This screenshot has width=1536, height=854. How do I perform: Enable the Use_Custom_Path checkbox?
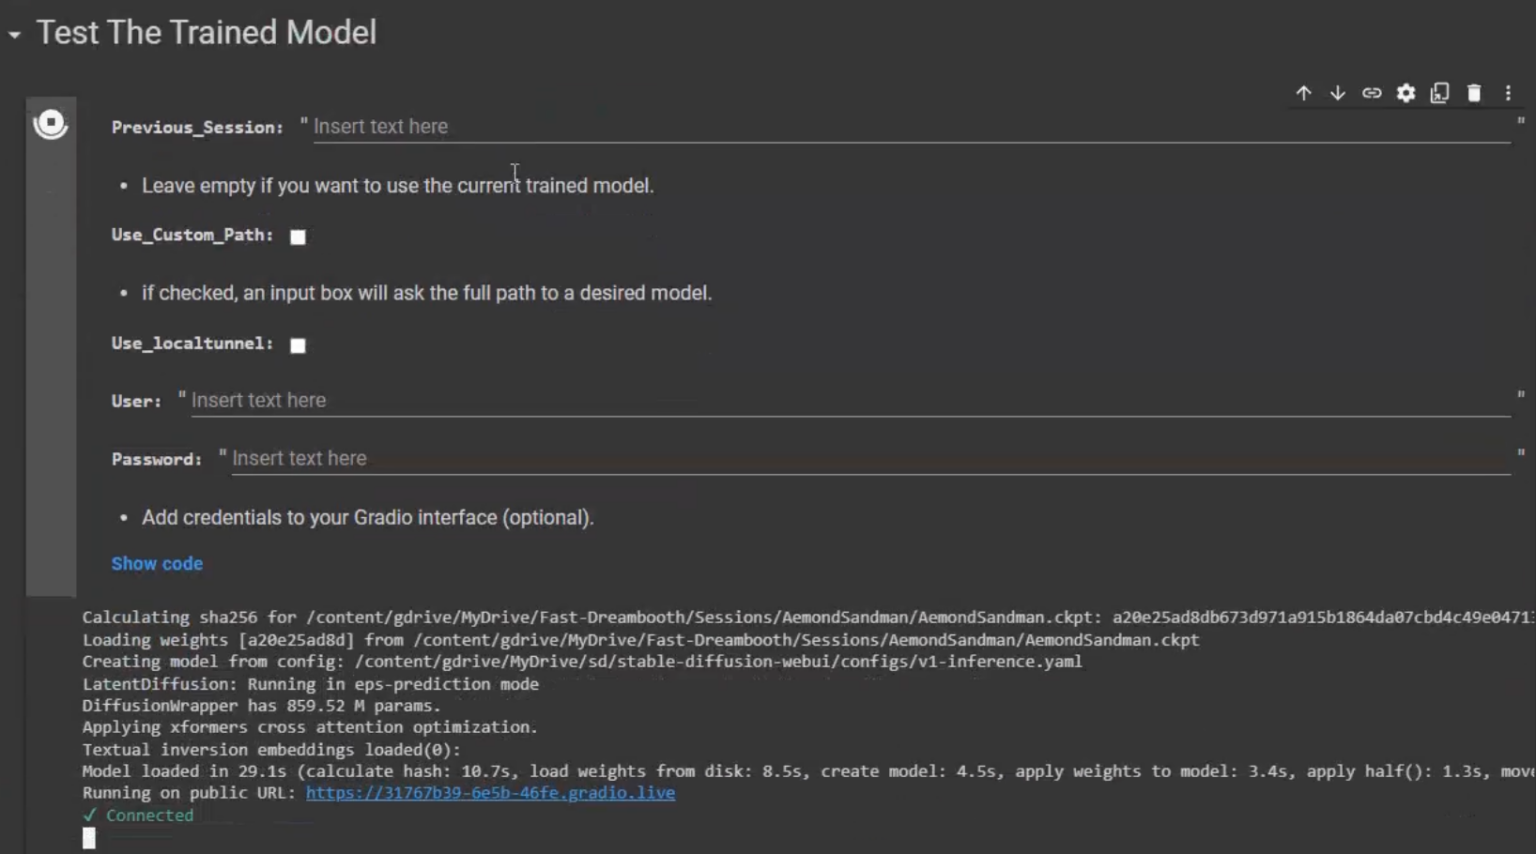tap(298, 237)
